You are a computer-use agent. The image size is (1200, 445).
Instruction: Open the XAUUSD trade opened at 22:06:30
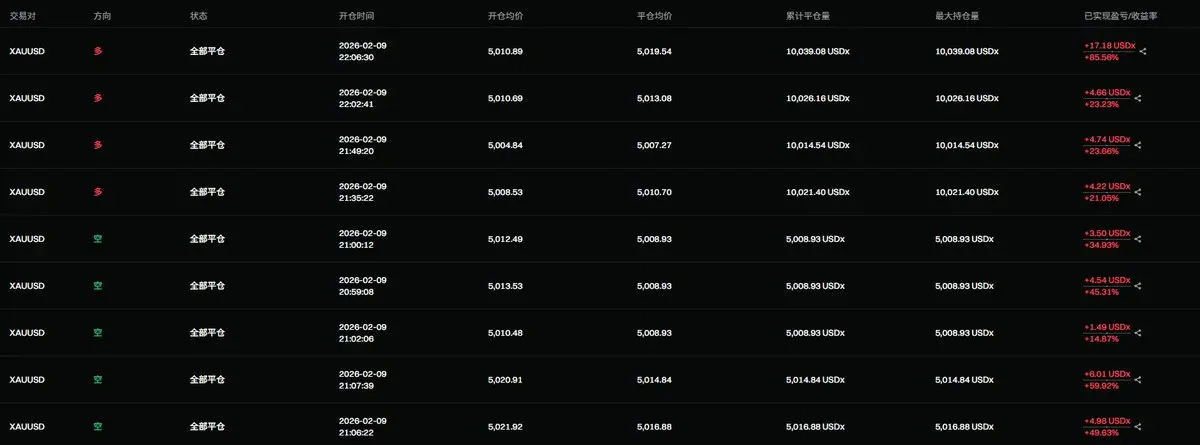(600, 51)
